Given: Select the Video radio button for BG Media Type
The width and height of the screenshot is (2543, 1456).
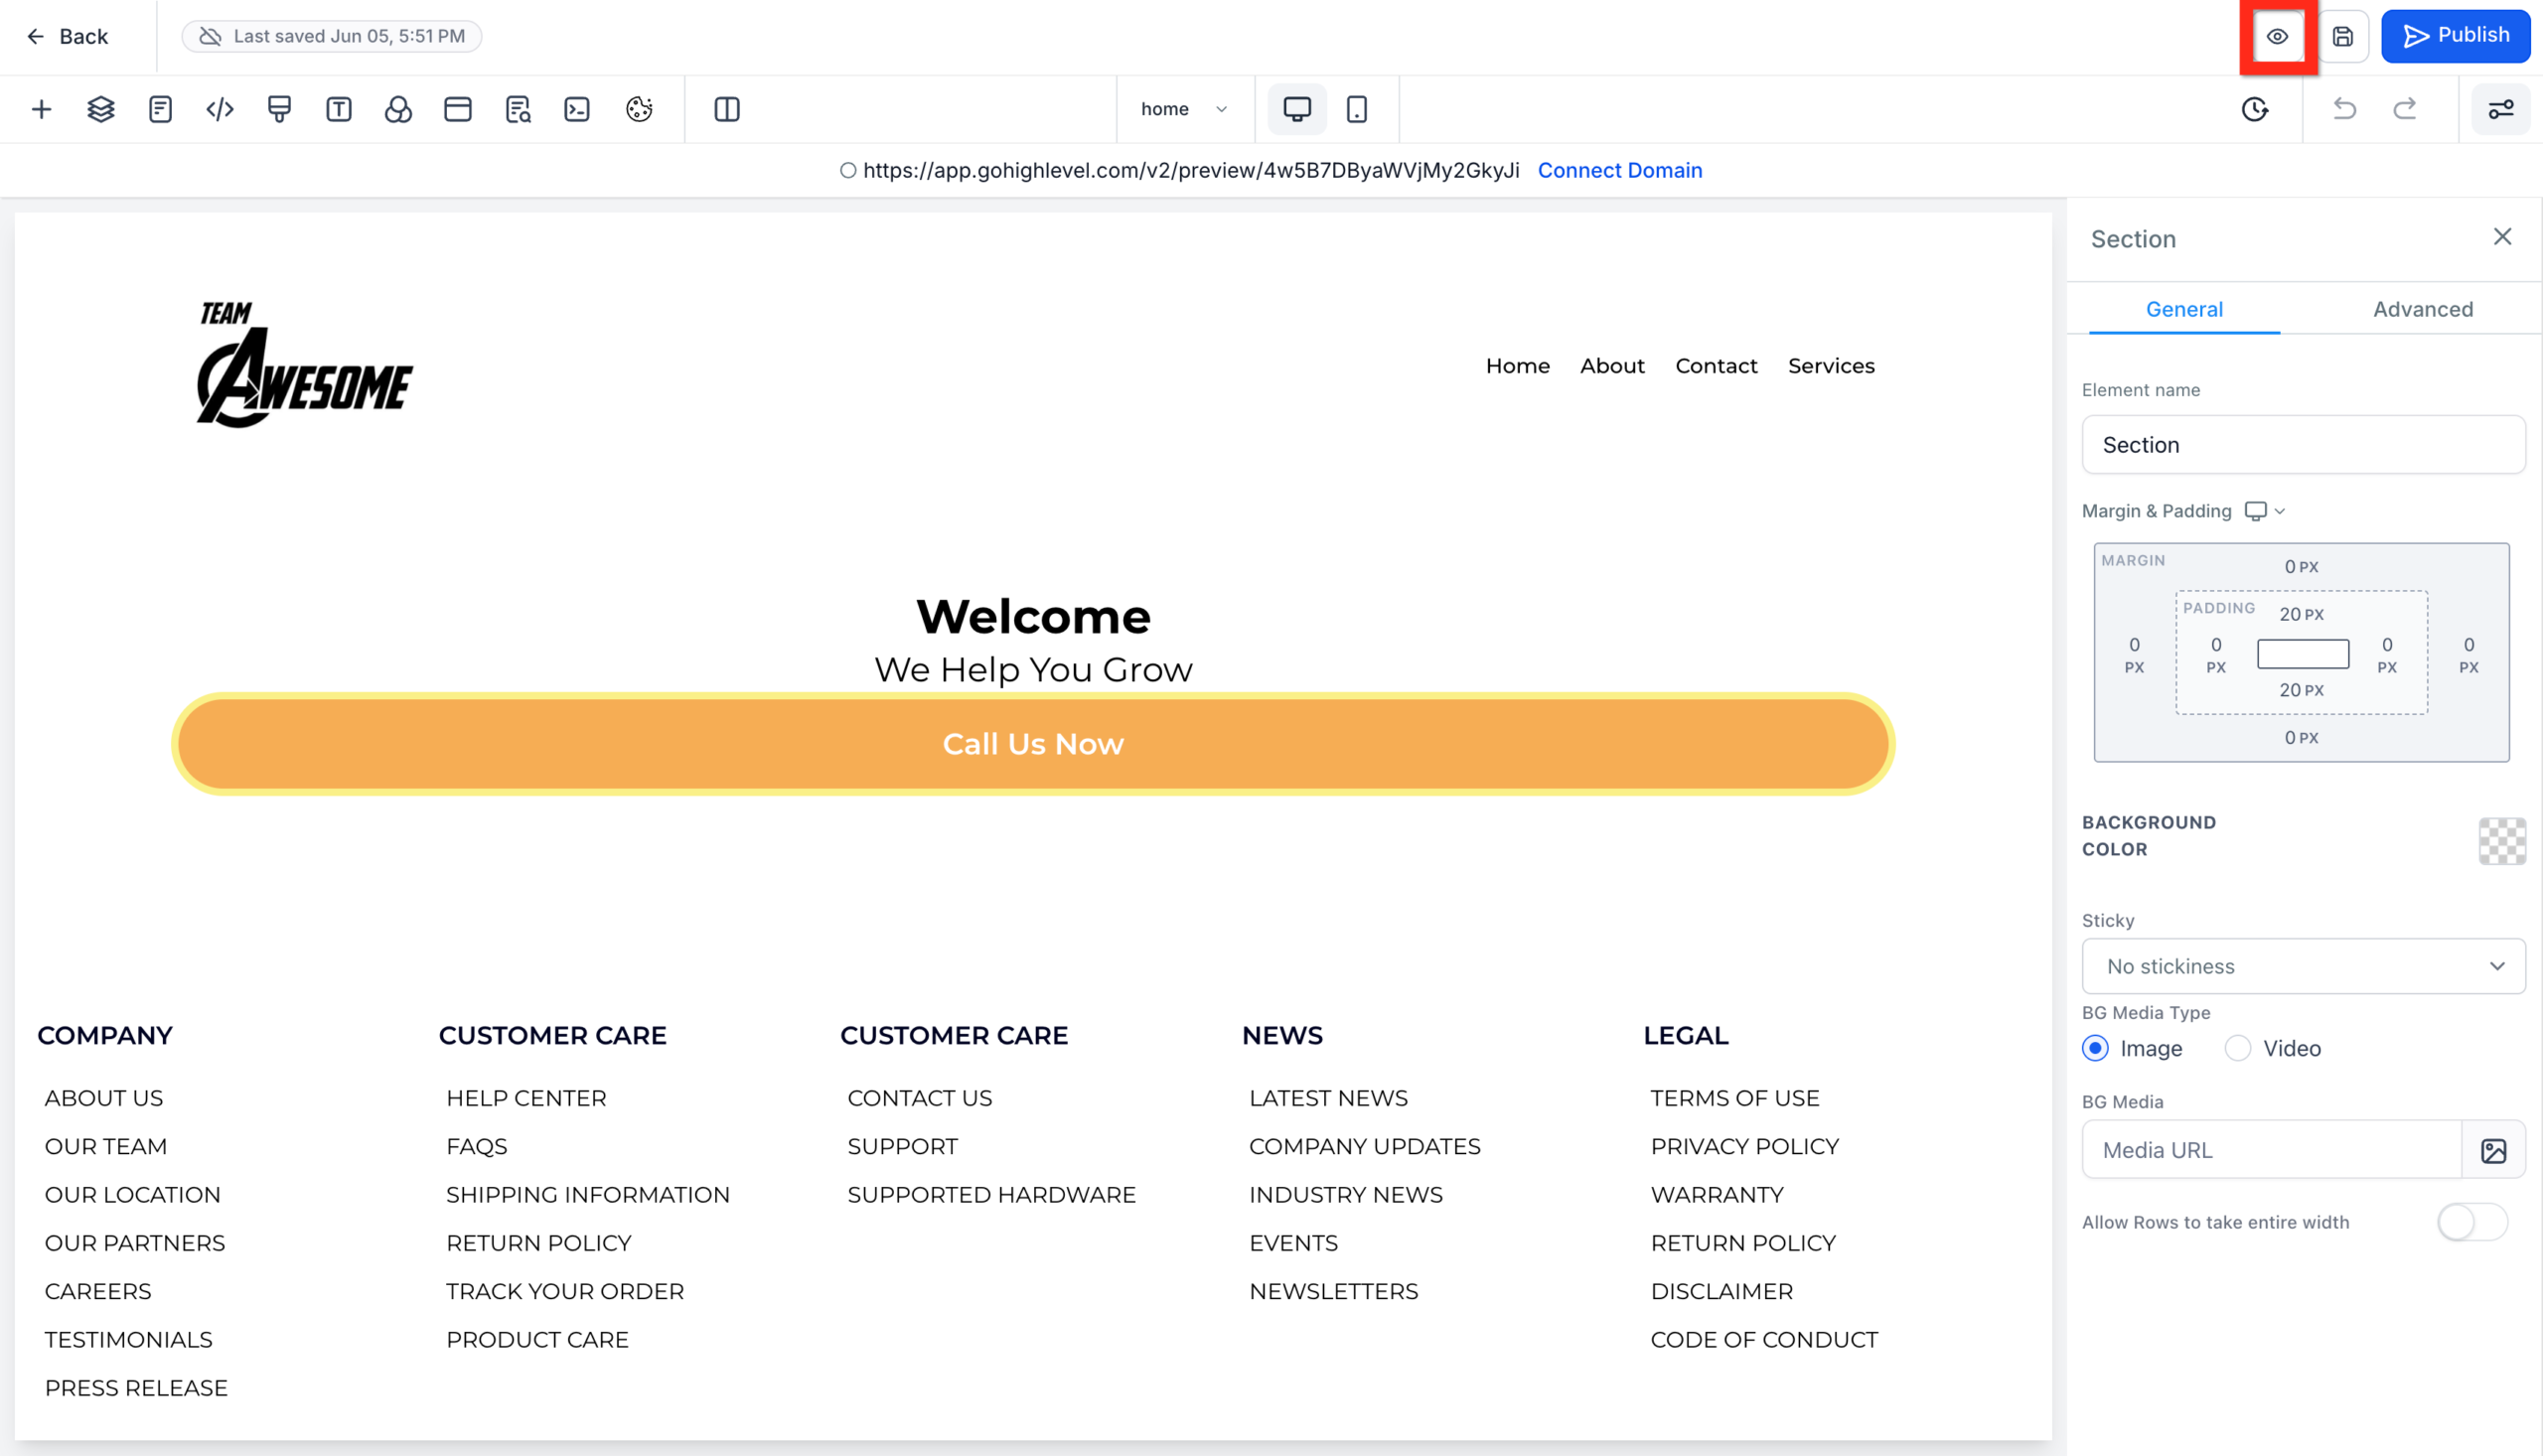Looking at the screenshot, I should (2237, 1048).
